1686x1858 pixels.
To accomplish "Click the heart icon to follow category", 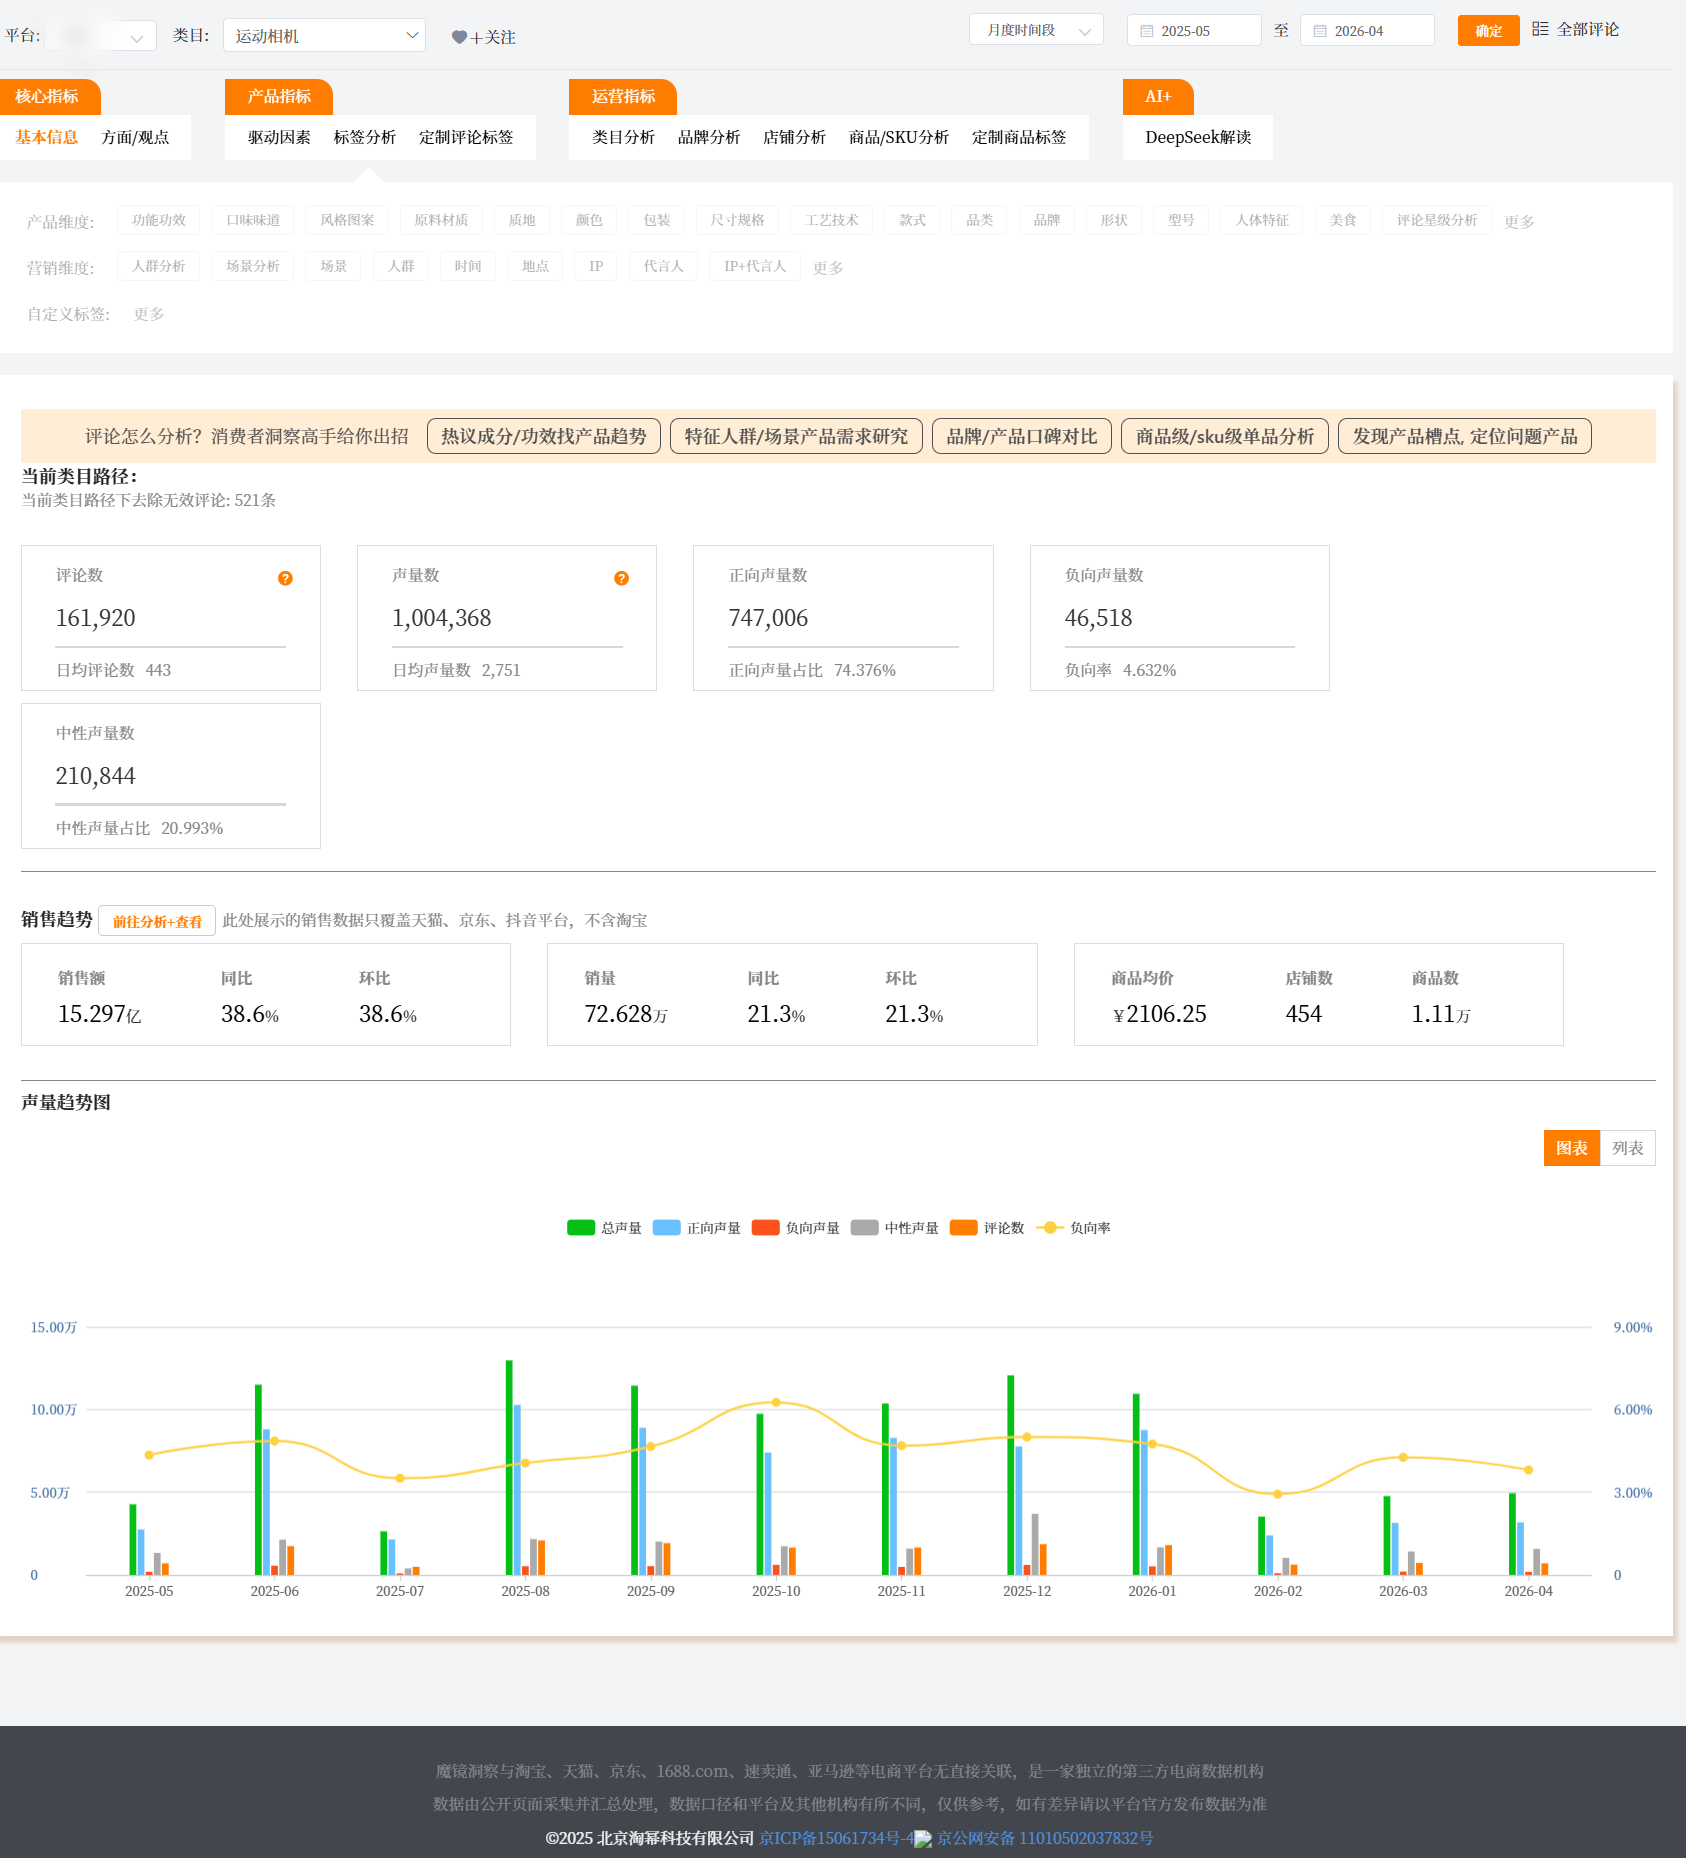I will pos(459,37).
